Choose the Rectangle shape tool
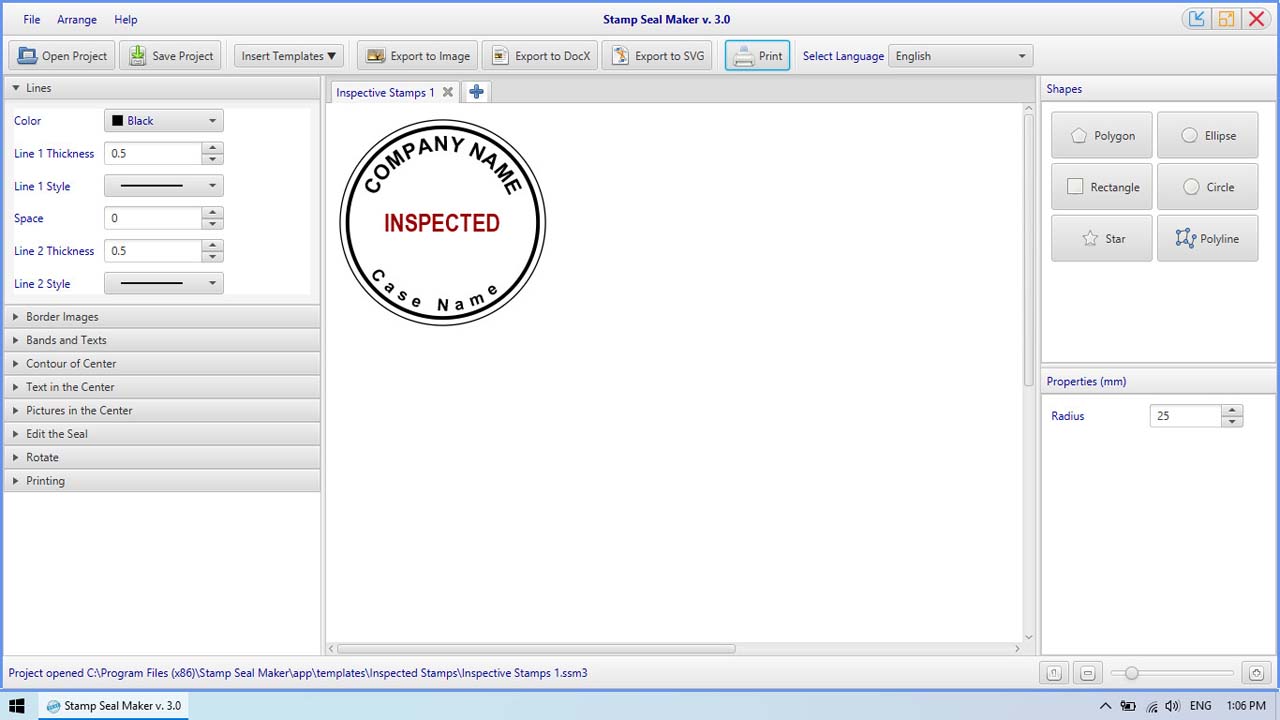The image size is (1280, 720). pyautogui.click(x=1101, y=187)
